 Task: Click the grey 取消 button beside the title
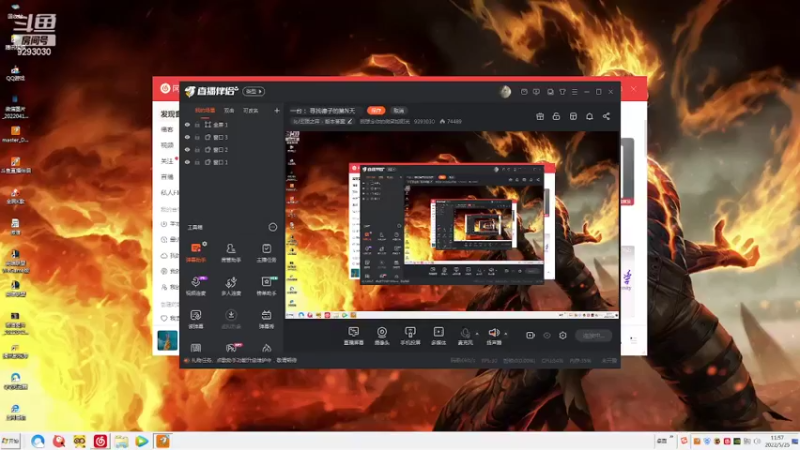click(399, 110)
